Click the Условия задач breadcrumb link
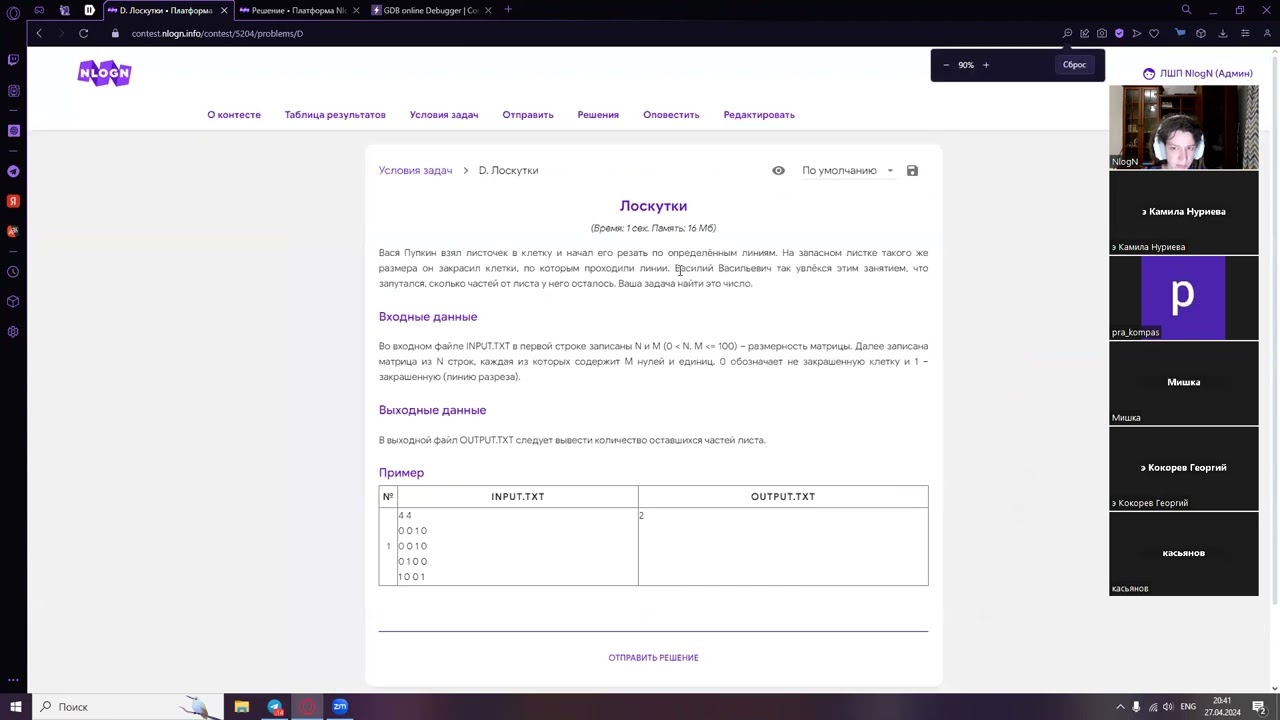Viewport: 1280px width, 720px height. coord(415,171)
